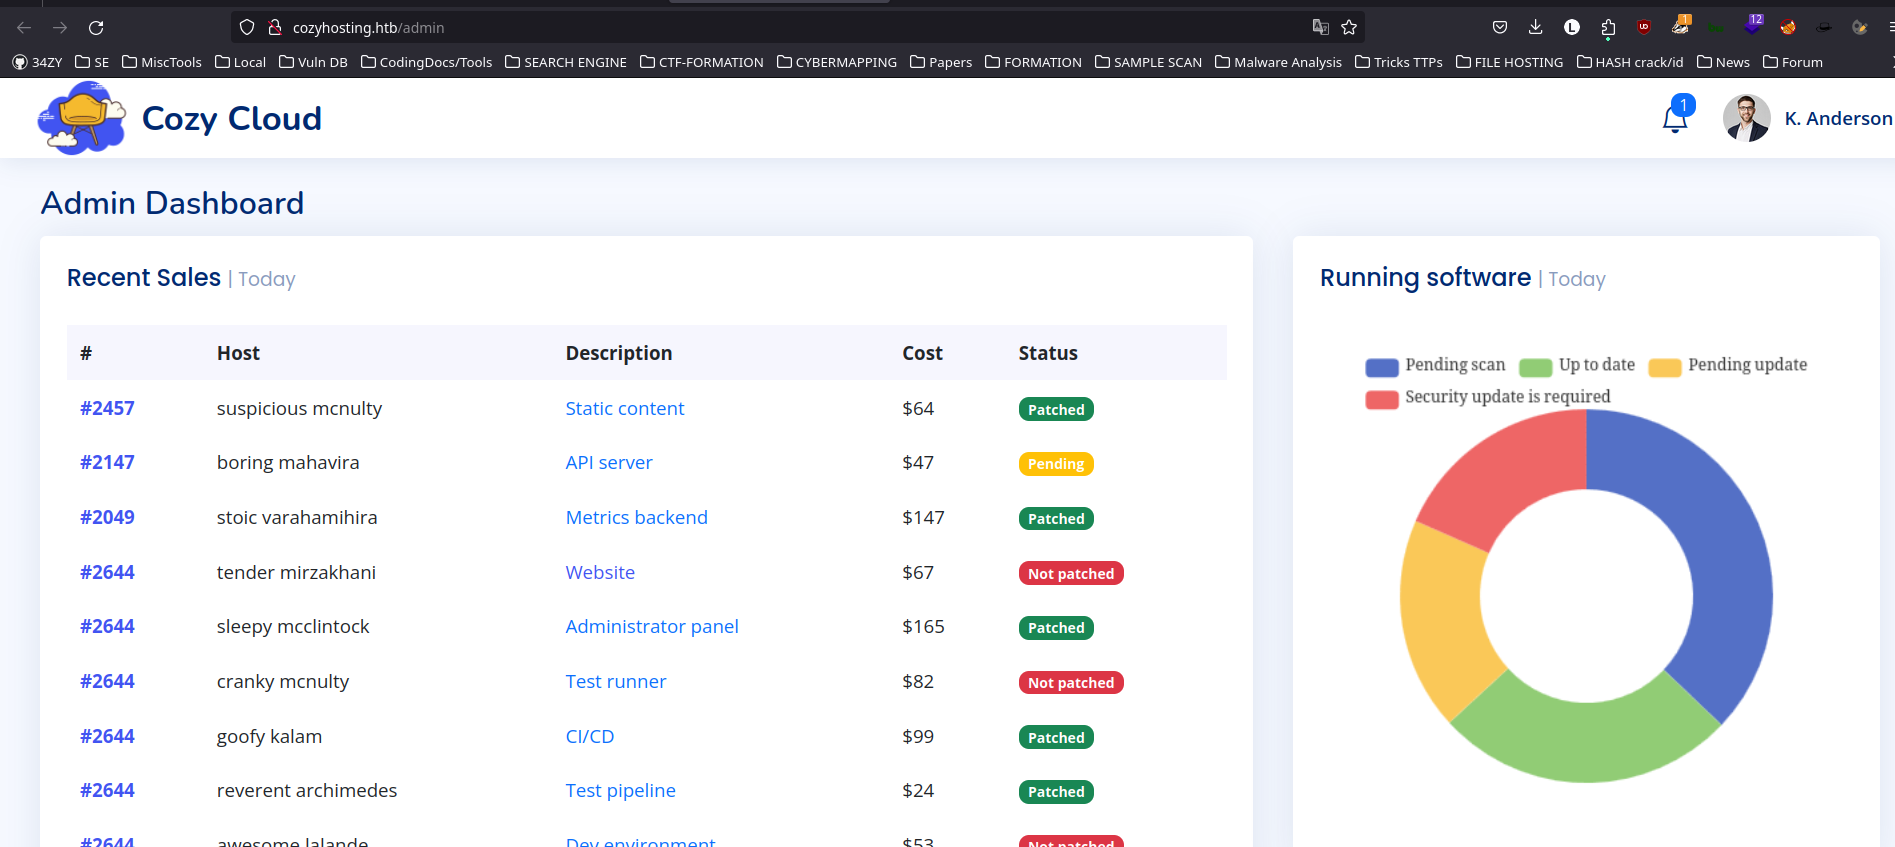Open the Tricks TTPs bookmark folder

pos(1398,62)
